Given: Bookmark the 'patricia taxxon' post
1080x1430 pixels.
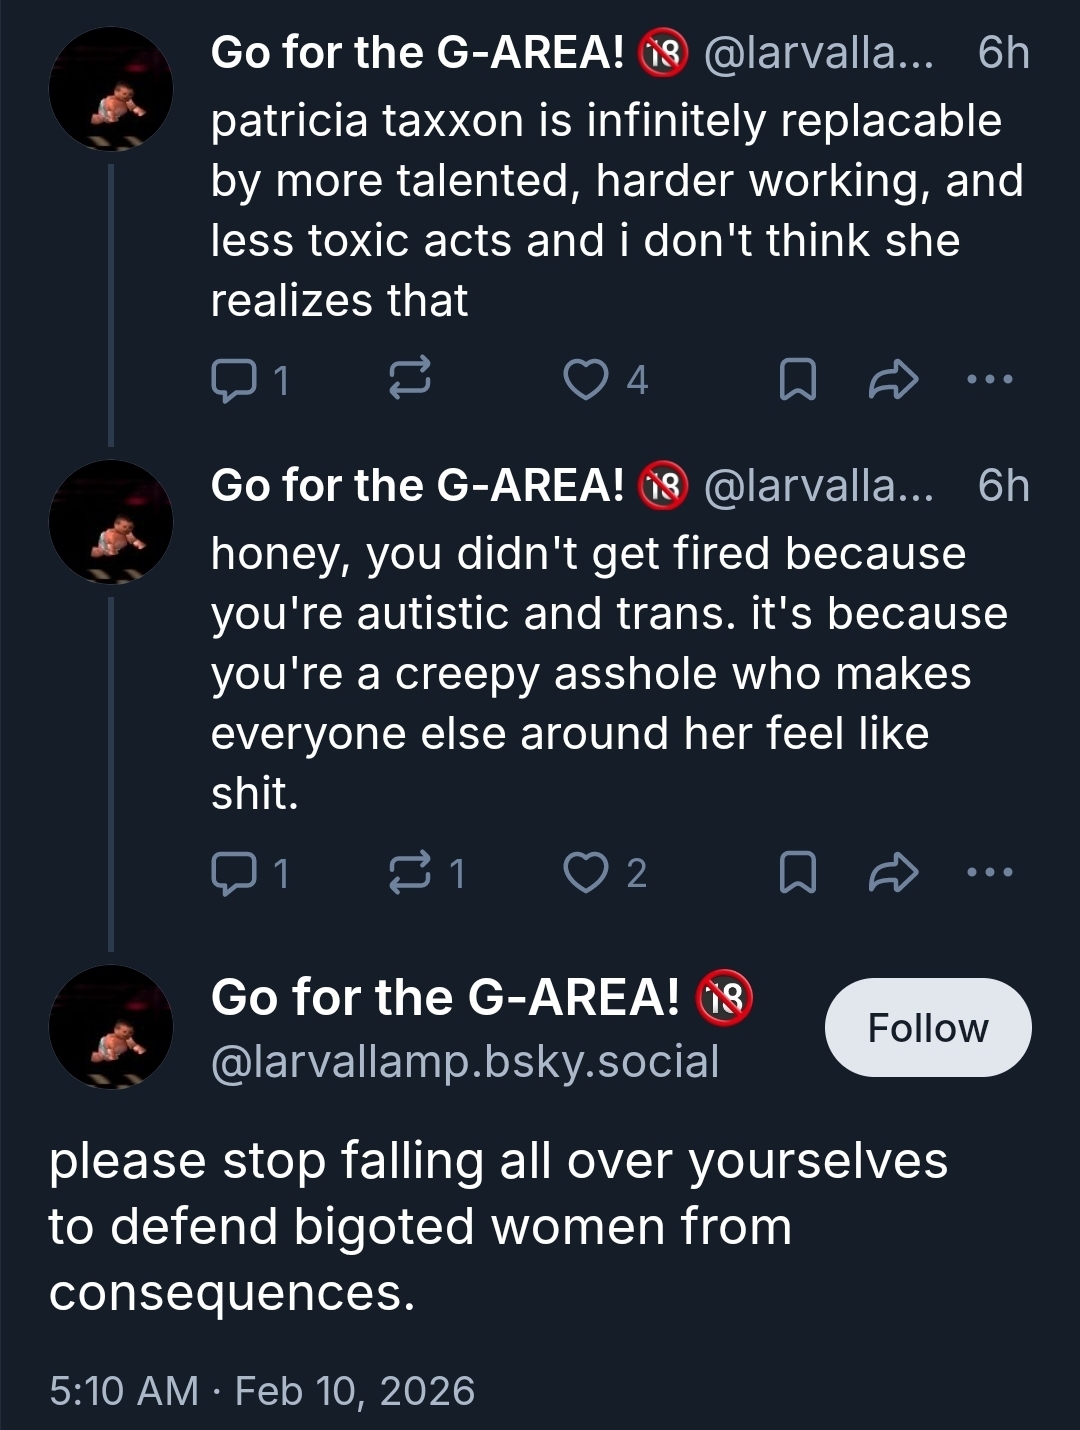Looking at the screenshot, I should pos(797,380).
